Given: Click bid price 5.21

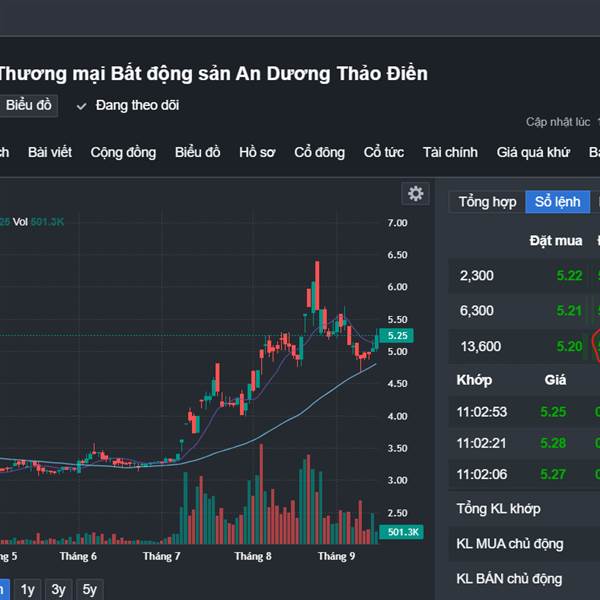Looking at the screenshot, I should point(569,311).
